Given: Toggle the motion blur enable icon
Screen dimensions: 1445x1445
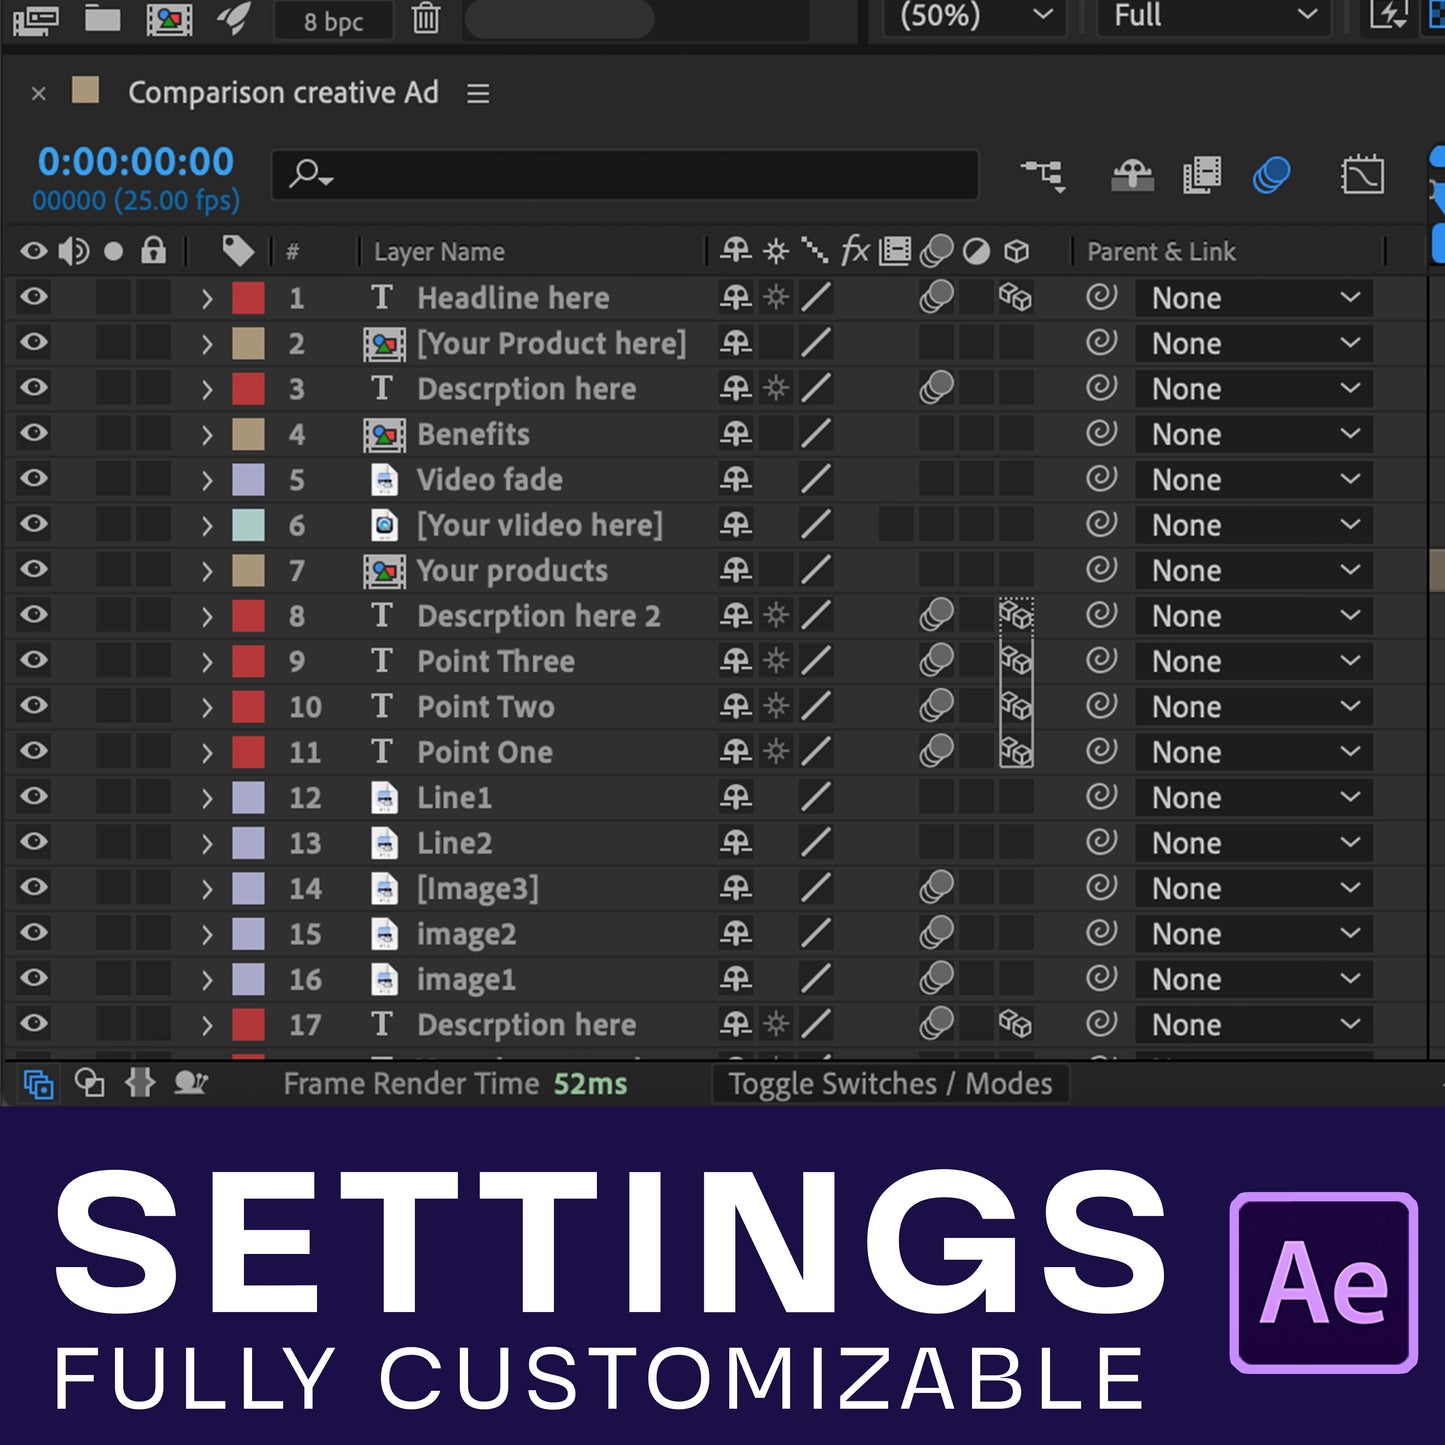Looking at the screenshot, I should 1271,175.
